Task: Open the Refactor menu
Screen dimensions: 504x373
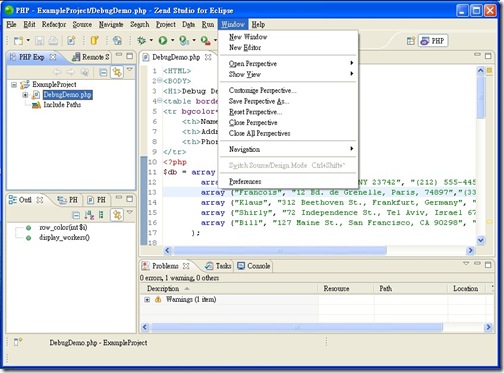Action: tap(54, 24)
